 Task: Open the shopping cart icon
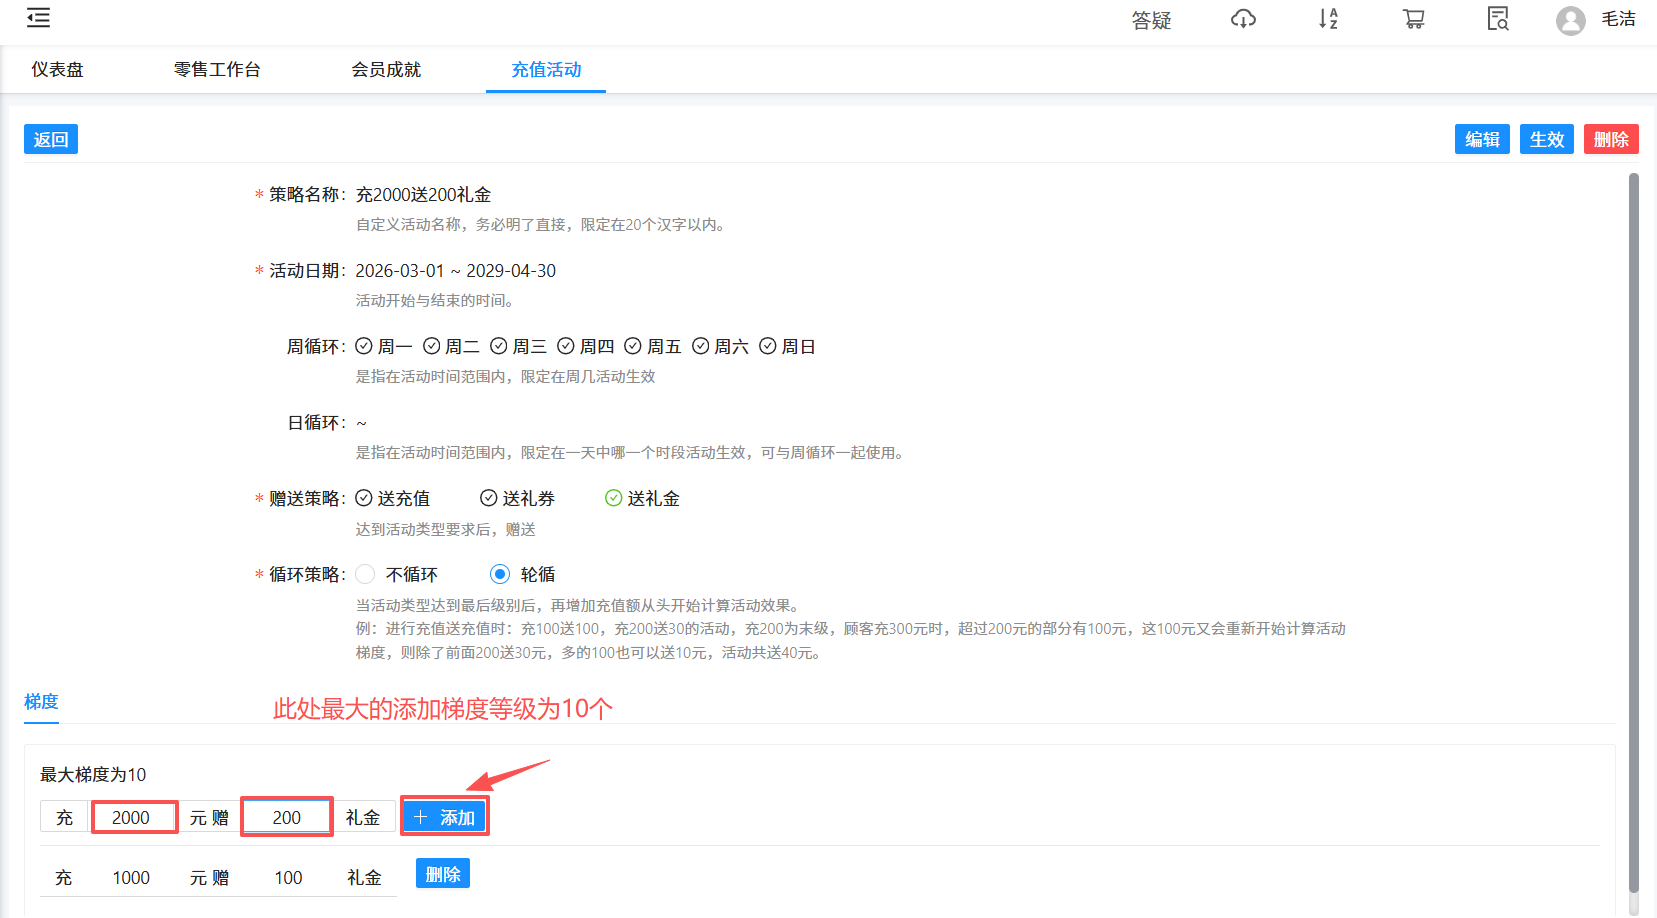pyautogui.click(x=1413, y=19)
